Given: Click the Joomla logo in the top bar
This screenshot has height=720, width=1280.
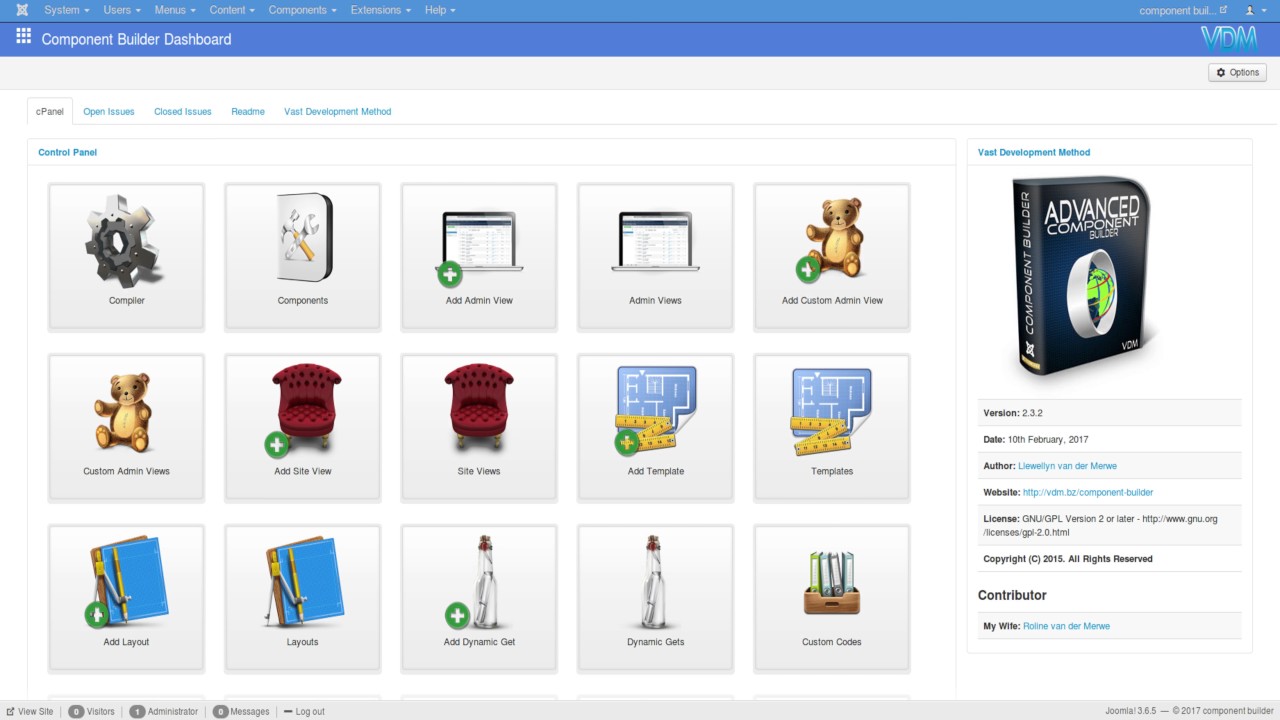Looking at the screenshot, I should (22, 10).
